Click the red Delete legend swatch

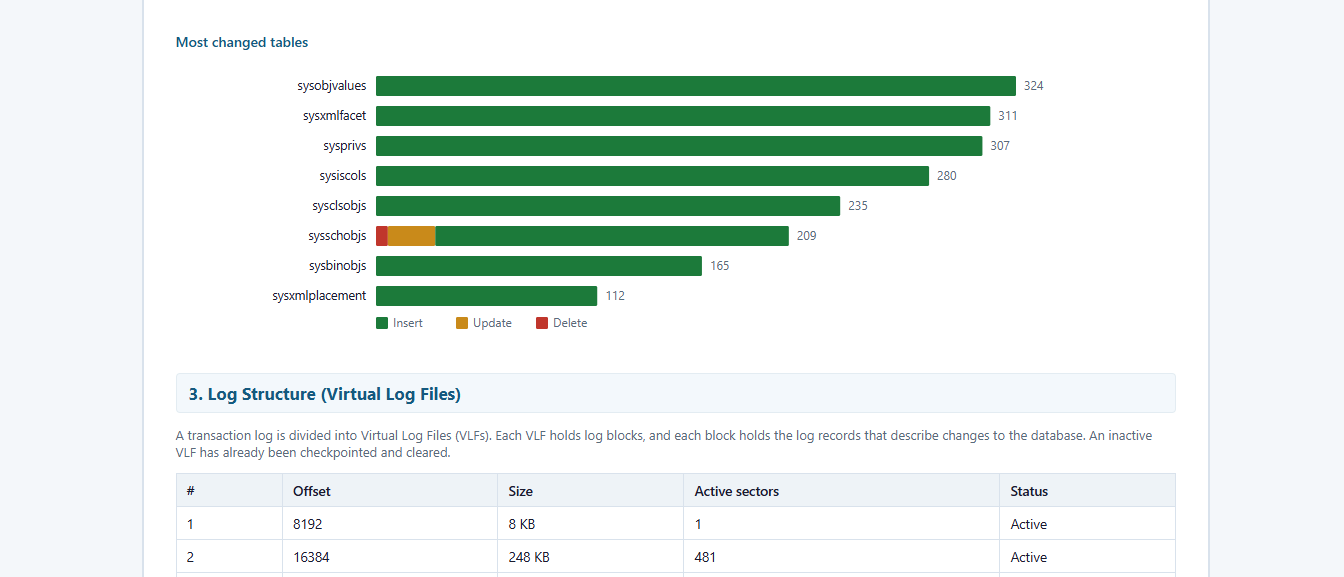[542, 323]
